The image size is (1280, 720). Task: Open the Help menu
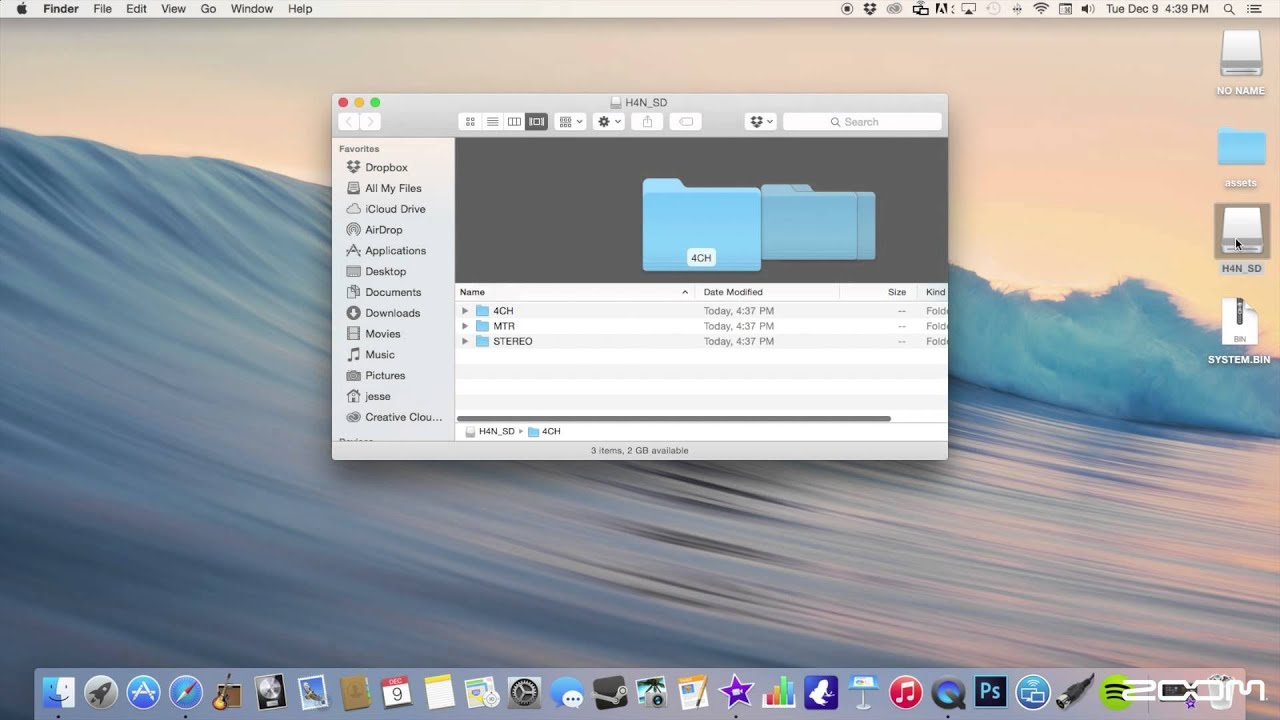tap(300, 9)
